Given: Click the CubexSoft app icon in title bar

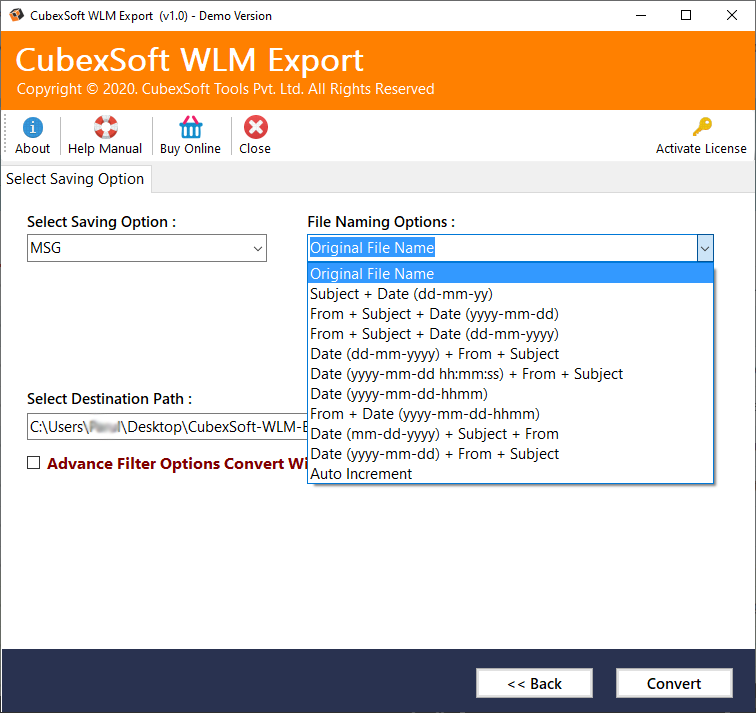Looking at the screenshot, I should click(15, 15).
